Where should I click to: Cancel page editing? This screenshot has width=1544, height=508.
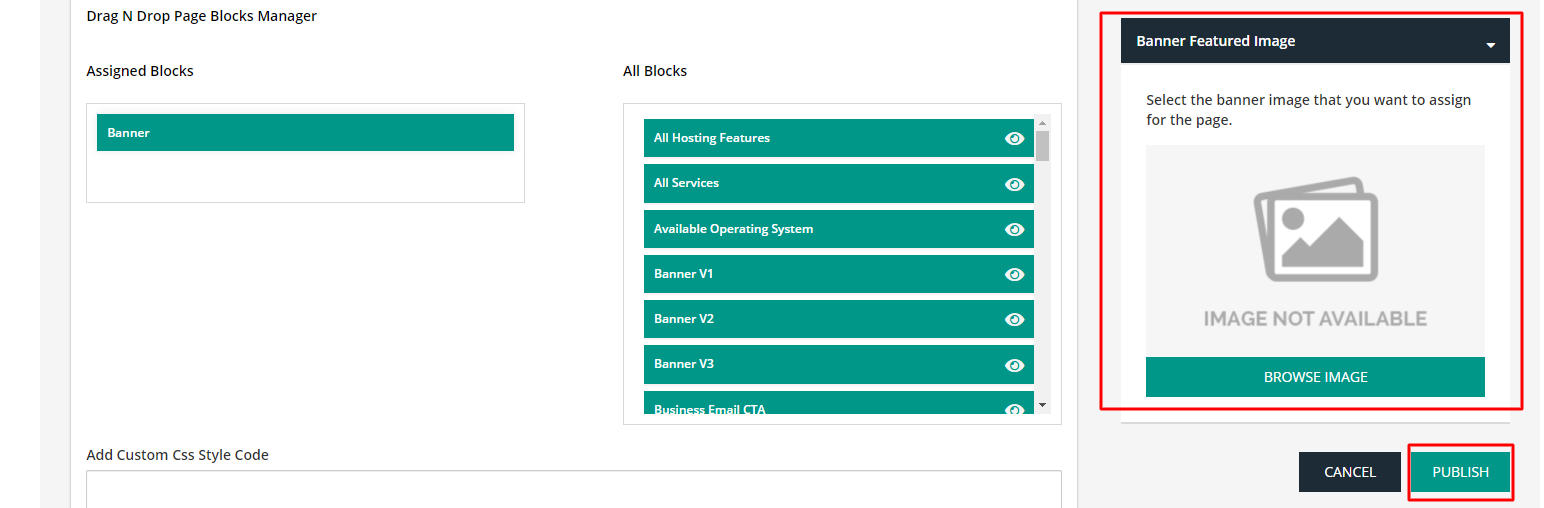(1349, 472)
